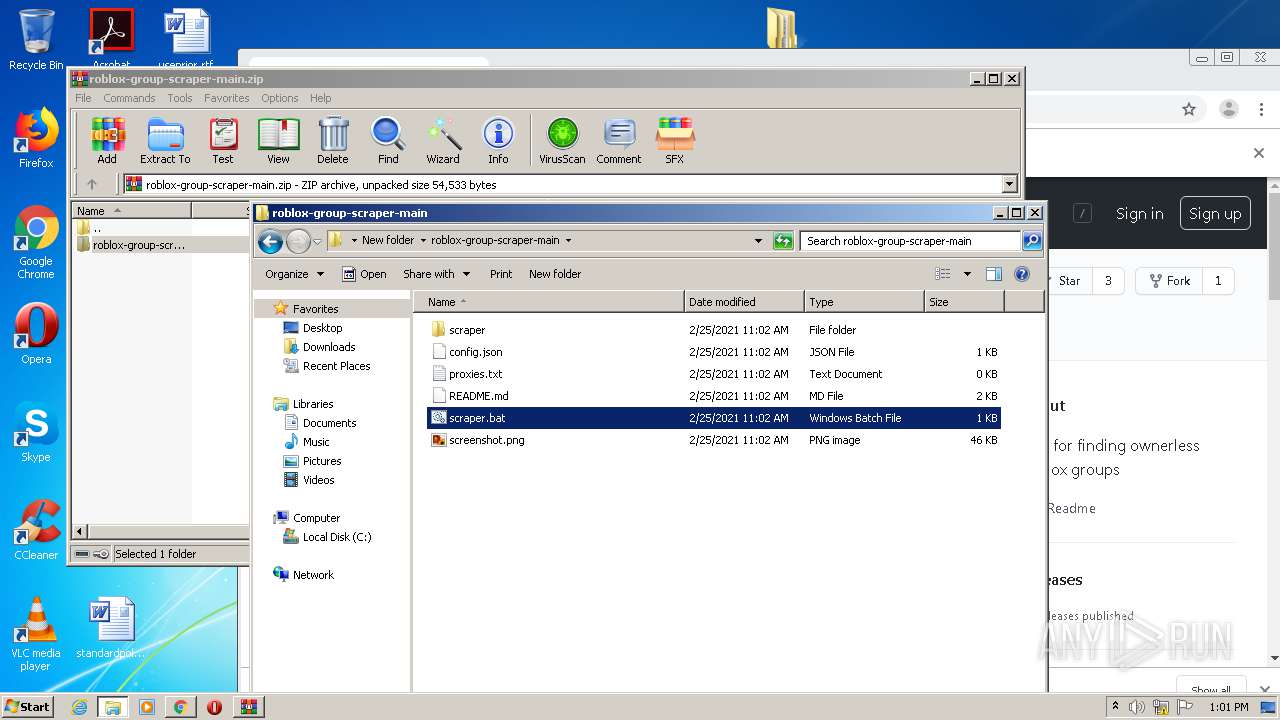Expand the Organize dropdown in Explorer
The image size is (1280, 720).
[294, 274]
